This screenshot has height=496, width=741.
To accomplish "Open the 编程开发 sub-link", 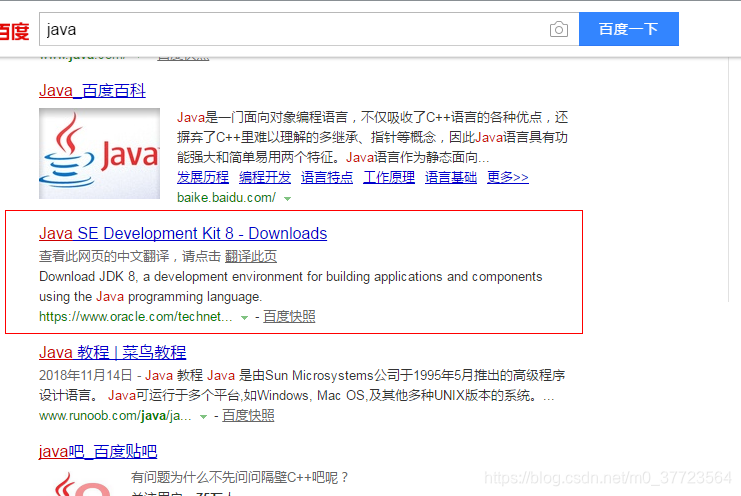I will (x=265, y=178).
